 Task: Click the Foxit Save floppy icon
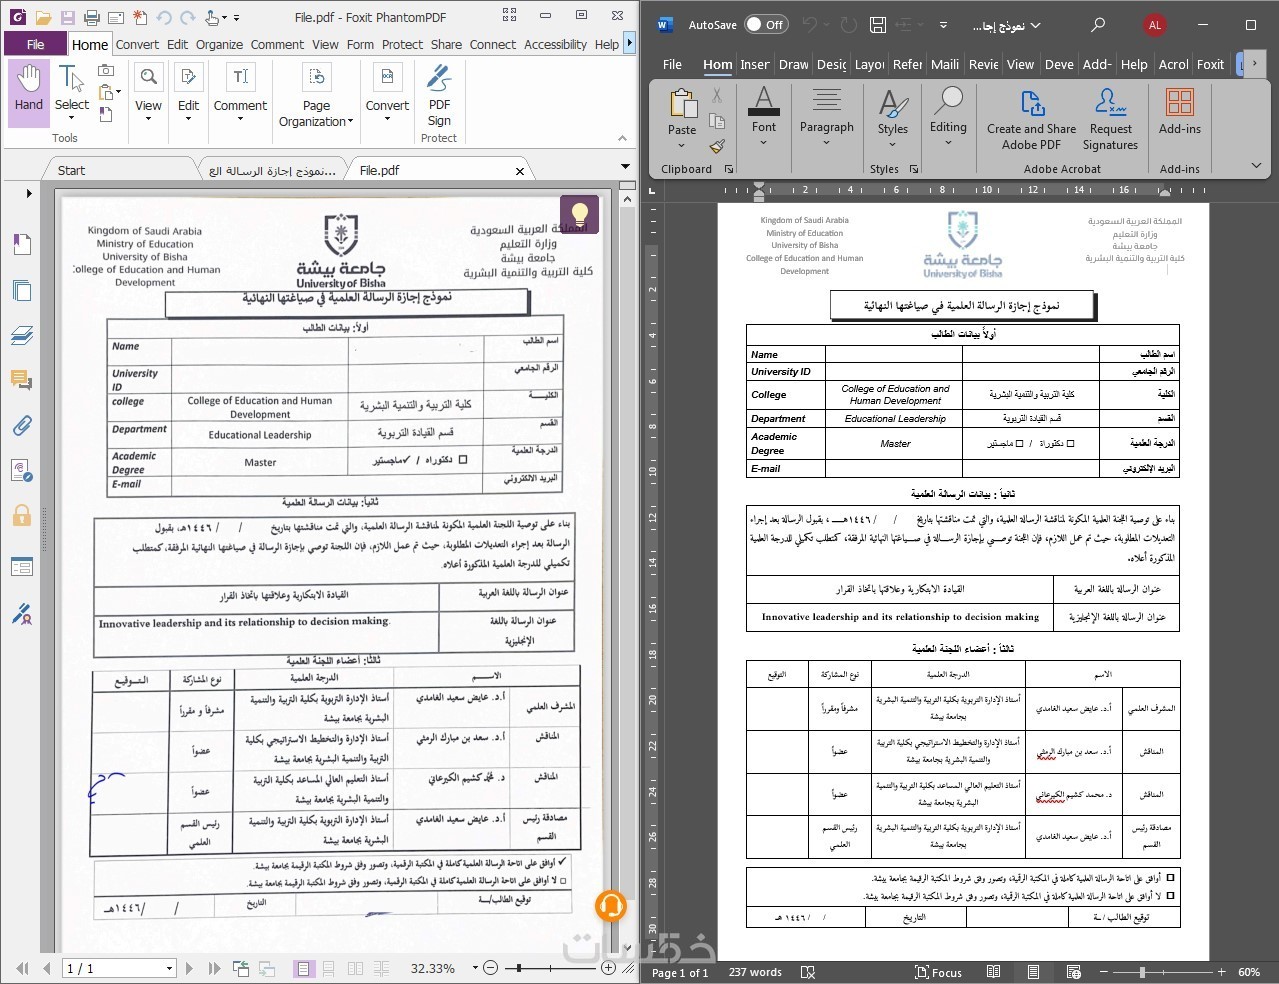(x=67, y=18)
